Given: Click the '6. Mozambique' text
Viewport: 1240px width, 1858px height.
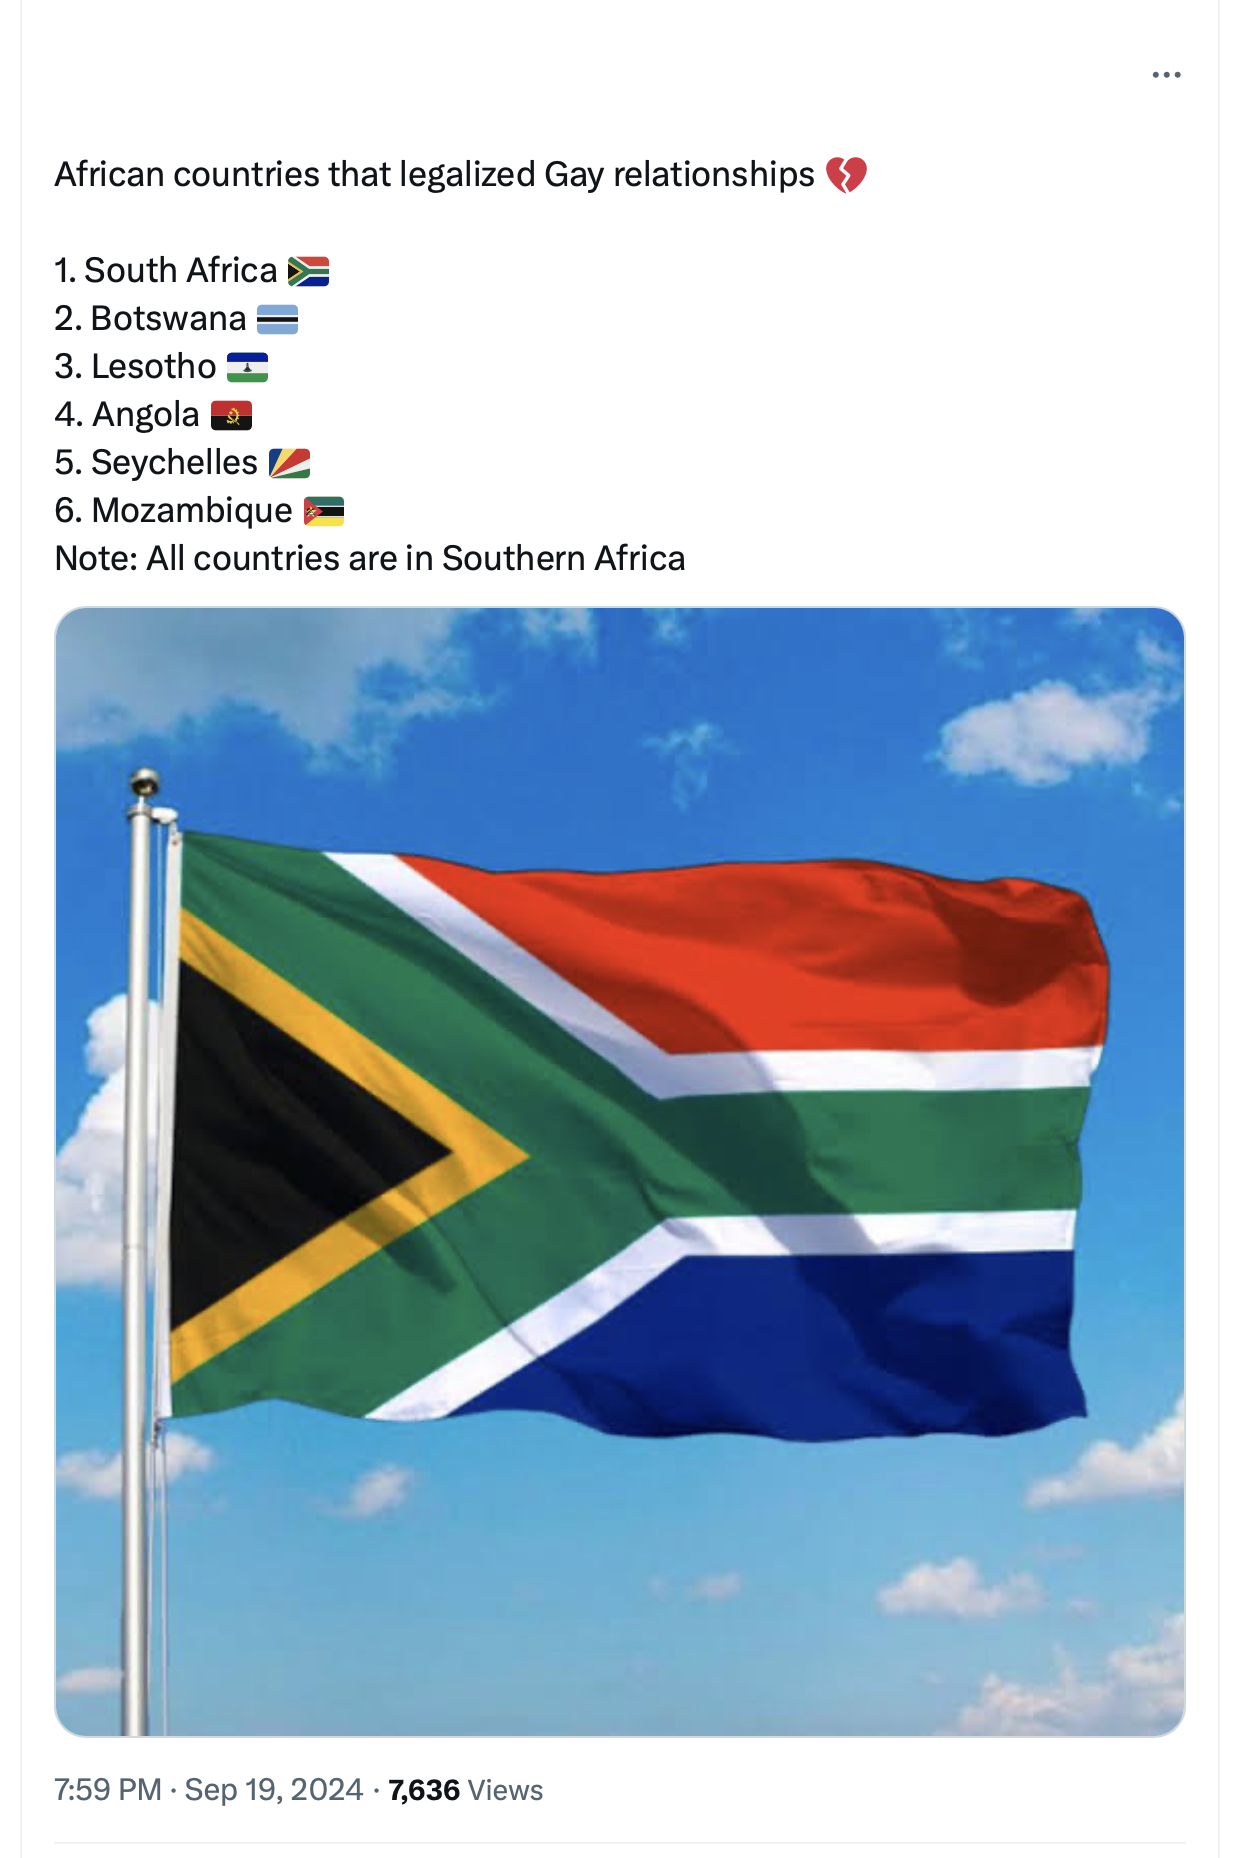Looking at the screenshot, I should click(174, 510).
